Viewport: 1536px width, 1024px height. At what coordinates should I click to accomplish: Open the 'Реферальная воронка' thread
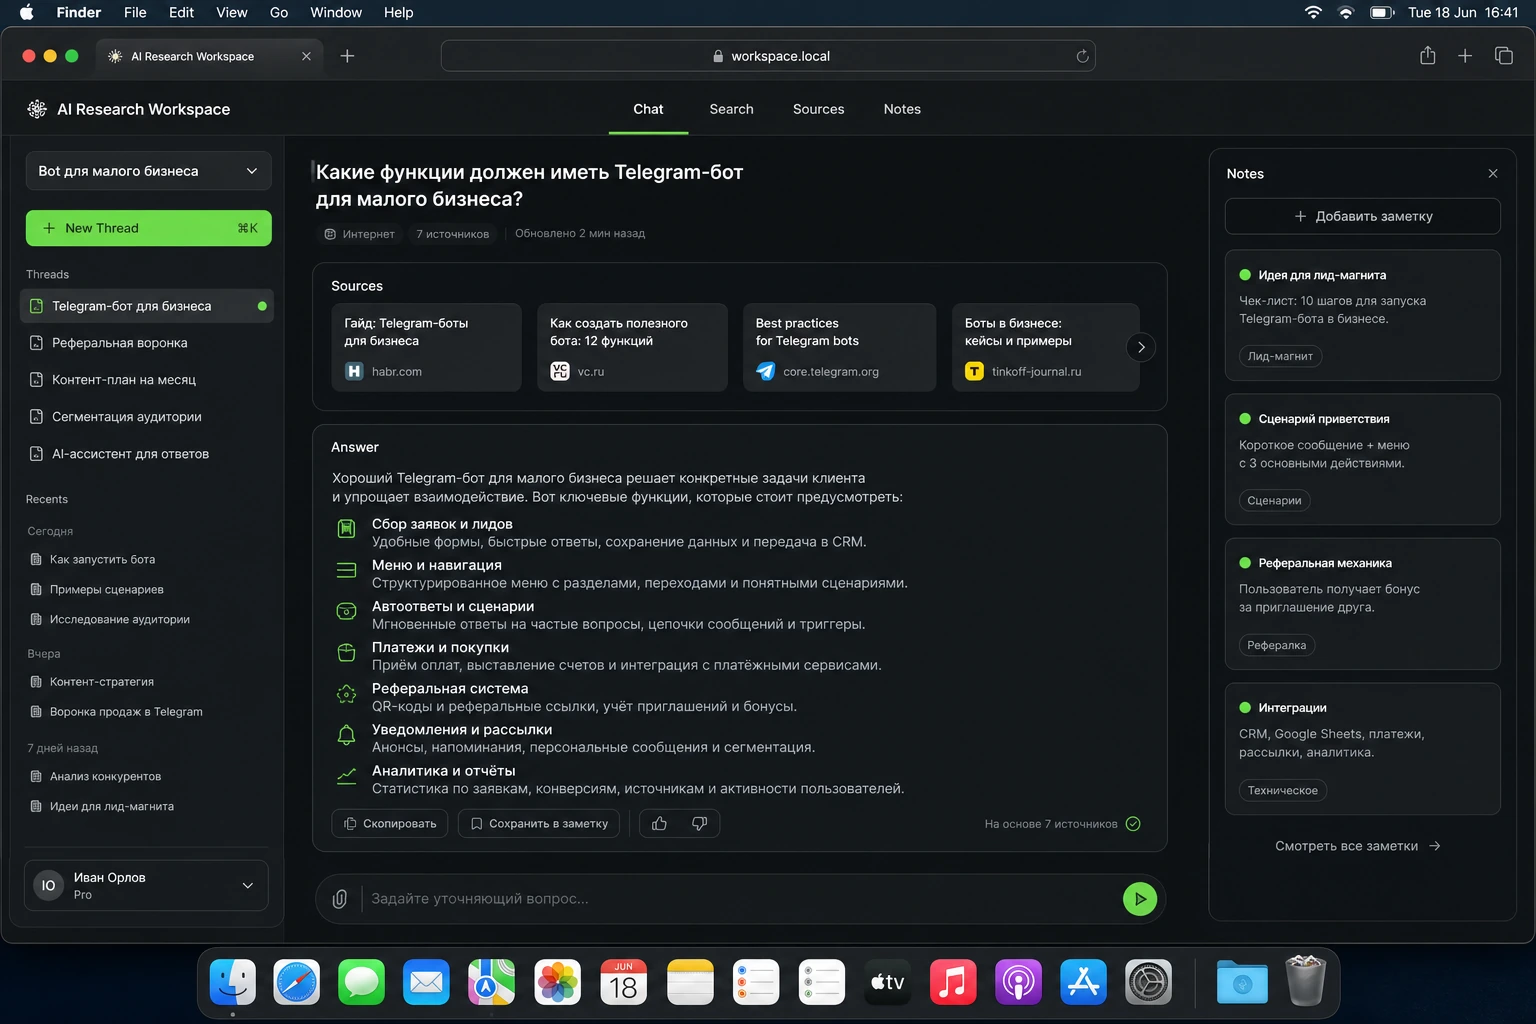point(146,343)
